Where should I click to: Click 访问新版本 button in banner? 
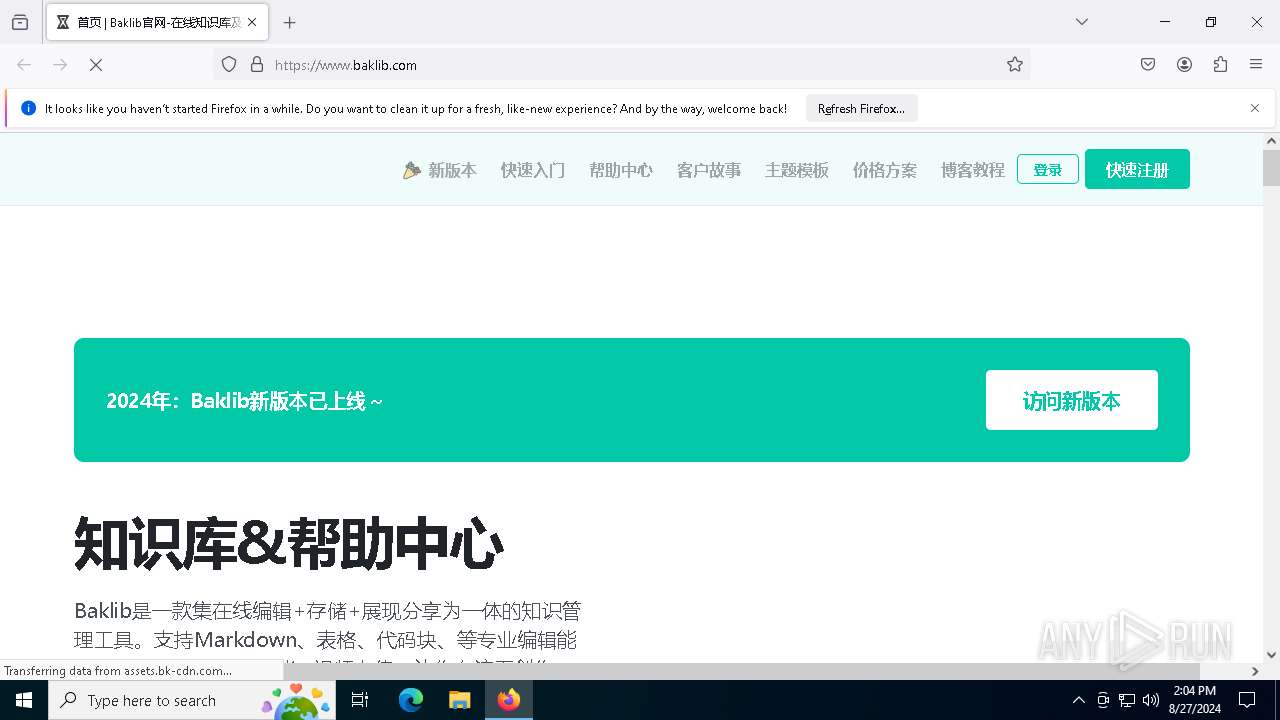1072,400
